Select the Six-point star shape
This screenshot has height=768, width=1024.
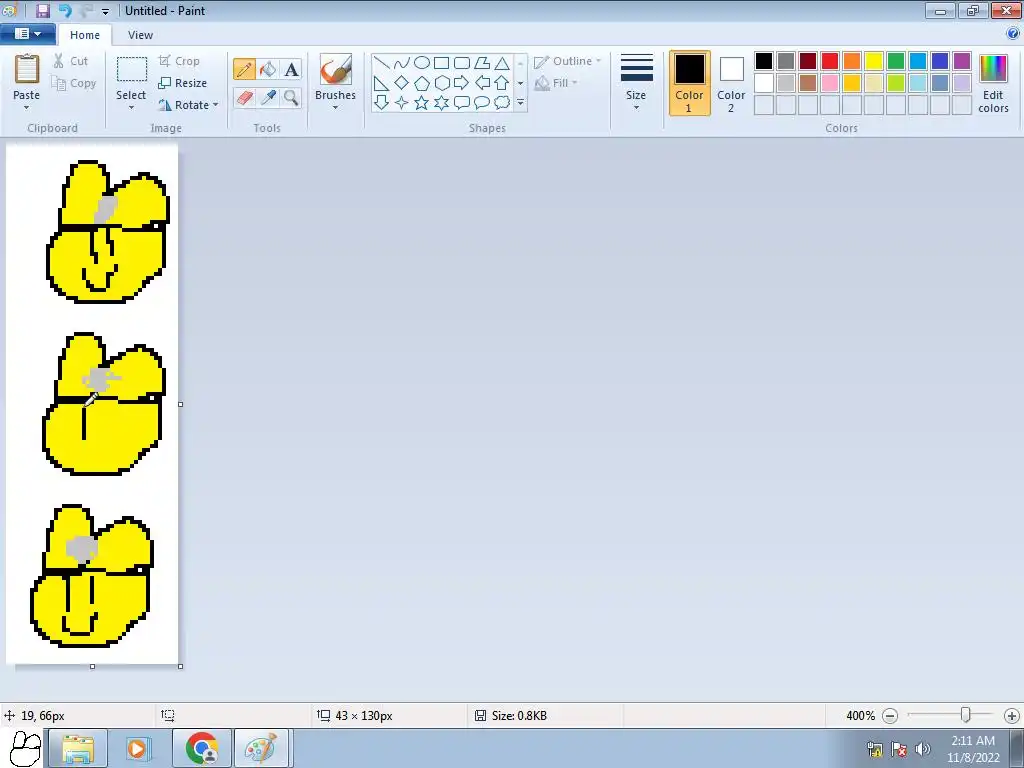[x=441, y=103]
